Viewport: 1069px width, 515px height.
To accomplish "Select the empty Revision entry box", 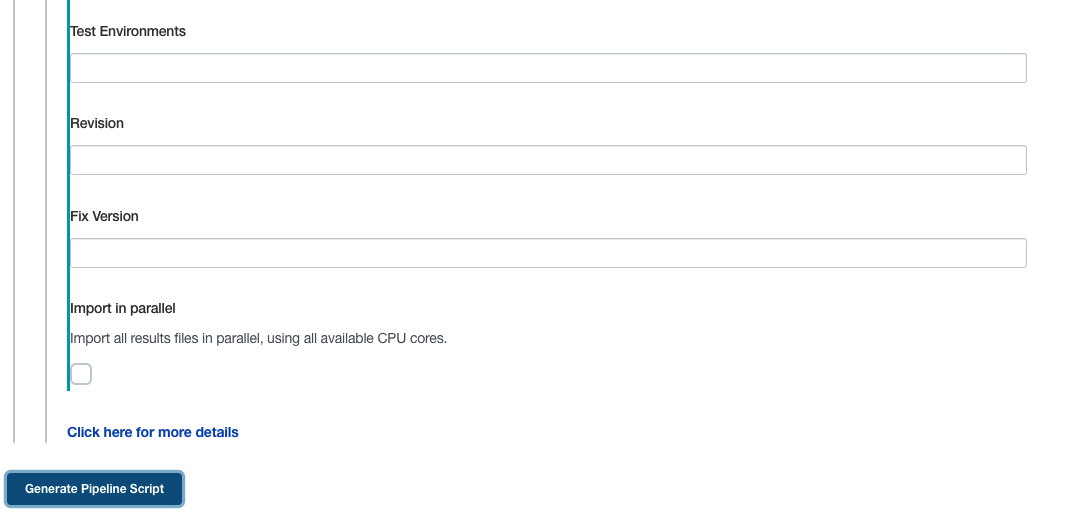I will (x=548, y=160).
